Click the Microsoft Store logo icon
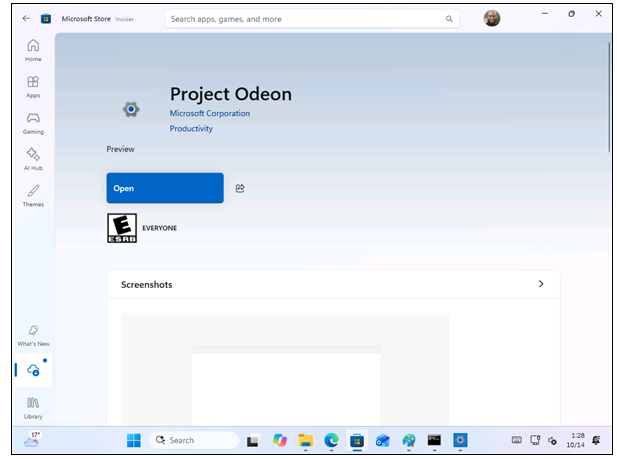Screen dimensions: 617x459 pos(46,19)
